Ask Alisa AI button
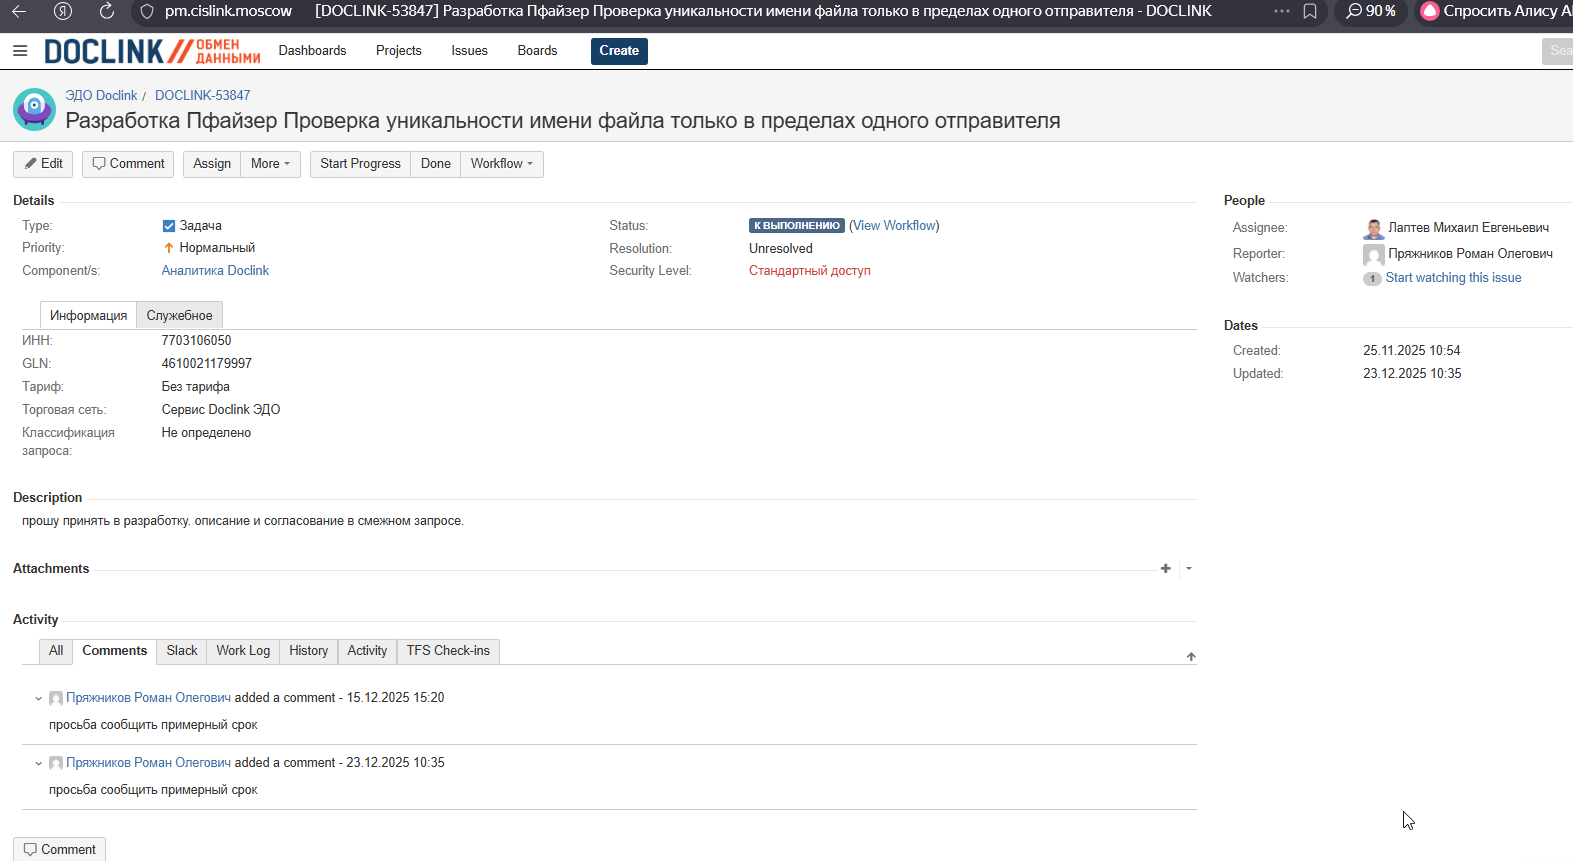Viewport: 1573px width, 861px height. click(1496, 11)
